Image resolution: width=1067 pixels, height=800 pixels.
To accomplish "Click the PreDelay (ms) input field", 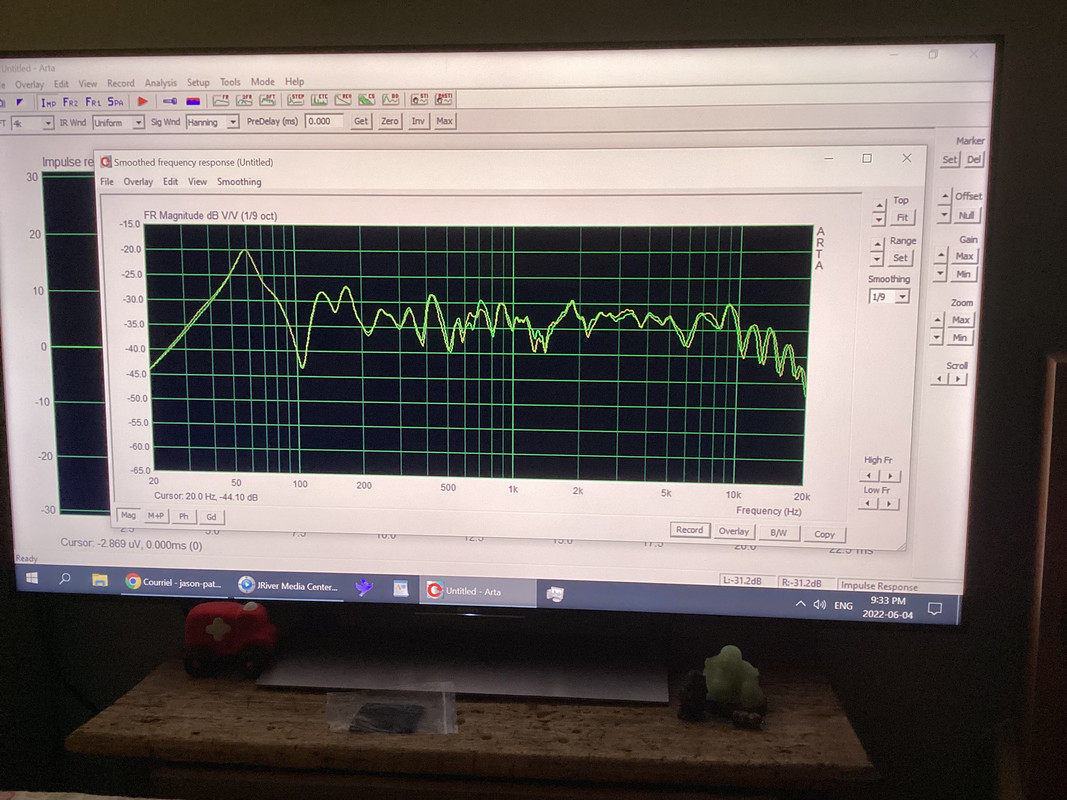I will pos(324,122).
